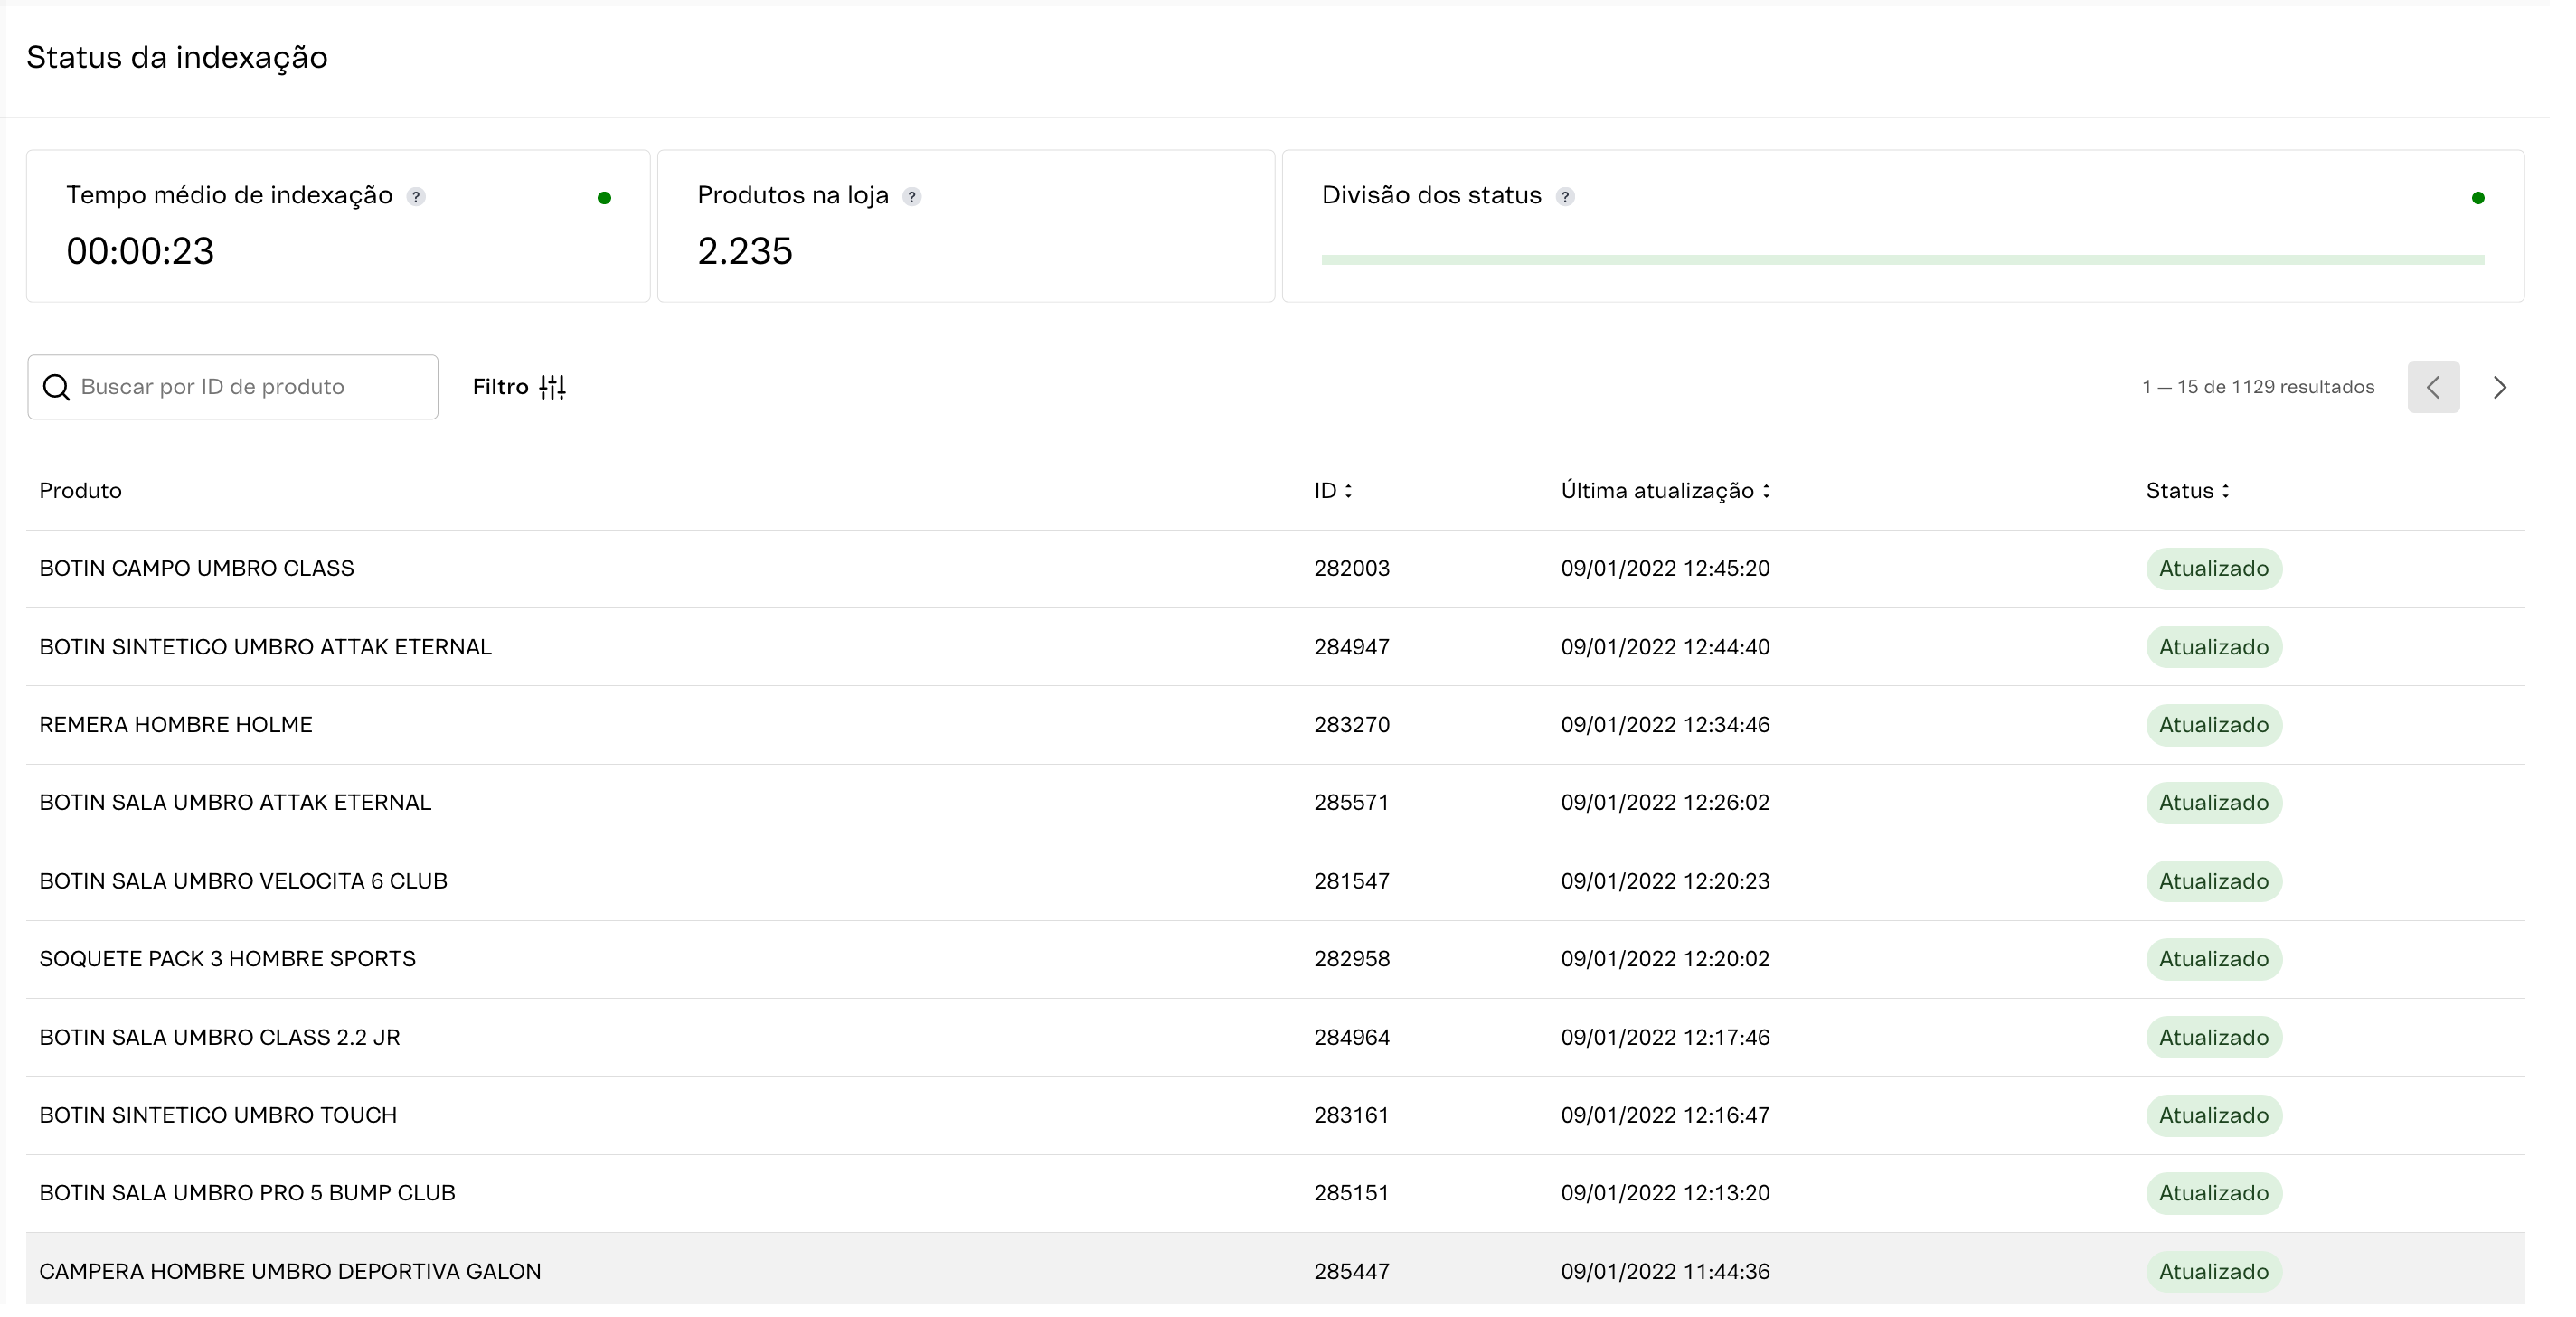Click the previous-page left chevron
Screen dimensions: 2576x1317
click(2434, 387)
